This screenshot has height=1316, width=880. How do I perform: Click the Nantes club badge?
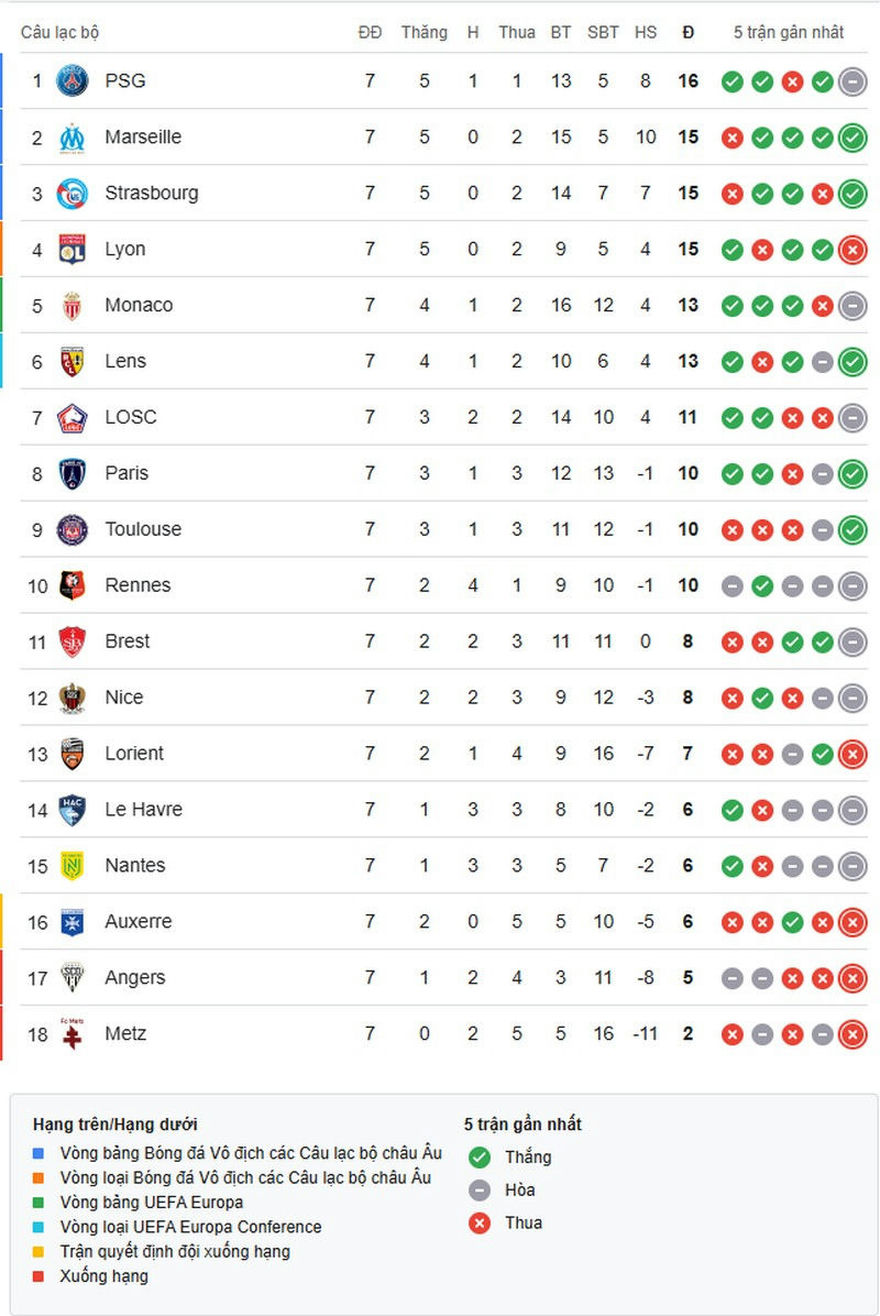click(x=72, y=865)
